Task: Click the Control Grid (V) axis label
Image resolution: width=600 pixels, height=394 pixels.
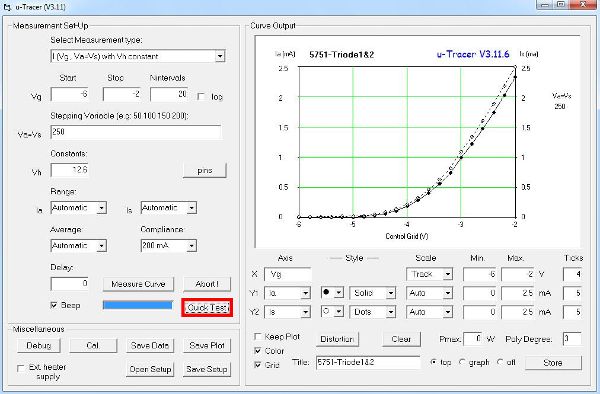Action: [x=406, y=236]
